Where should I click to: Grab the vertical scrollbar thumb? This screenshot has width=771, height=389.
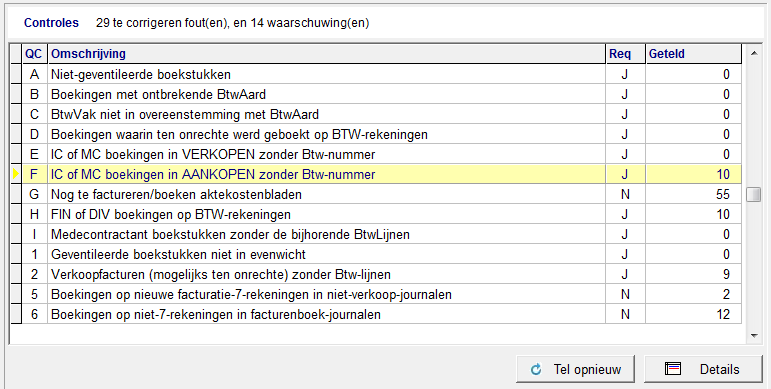(x=754, y=194)
